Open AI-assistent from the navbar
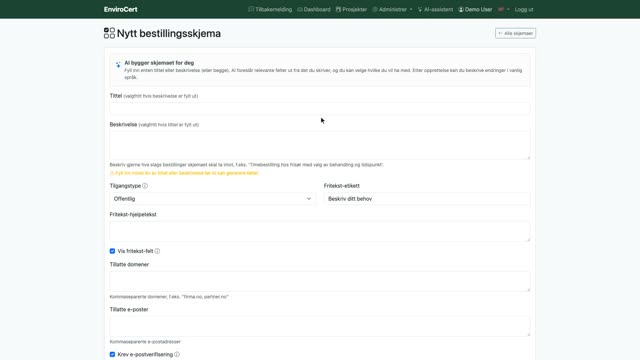The image size is (640, 360). pos(435,9)
